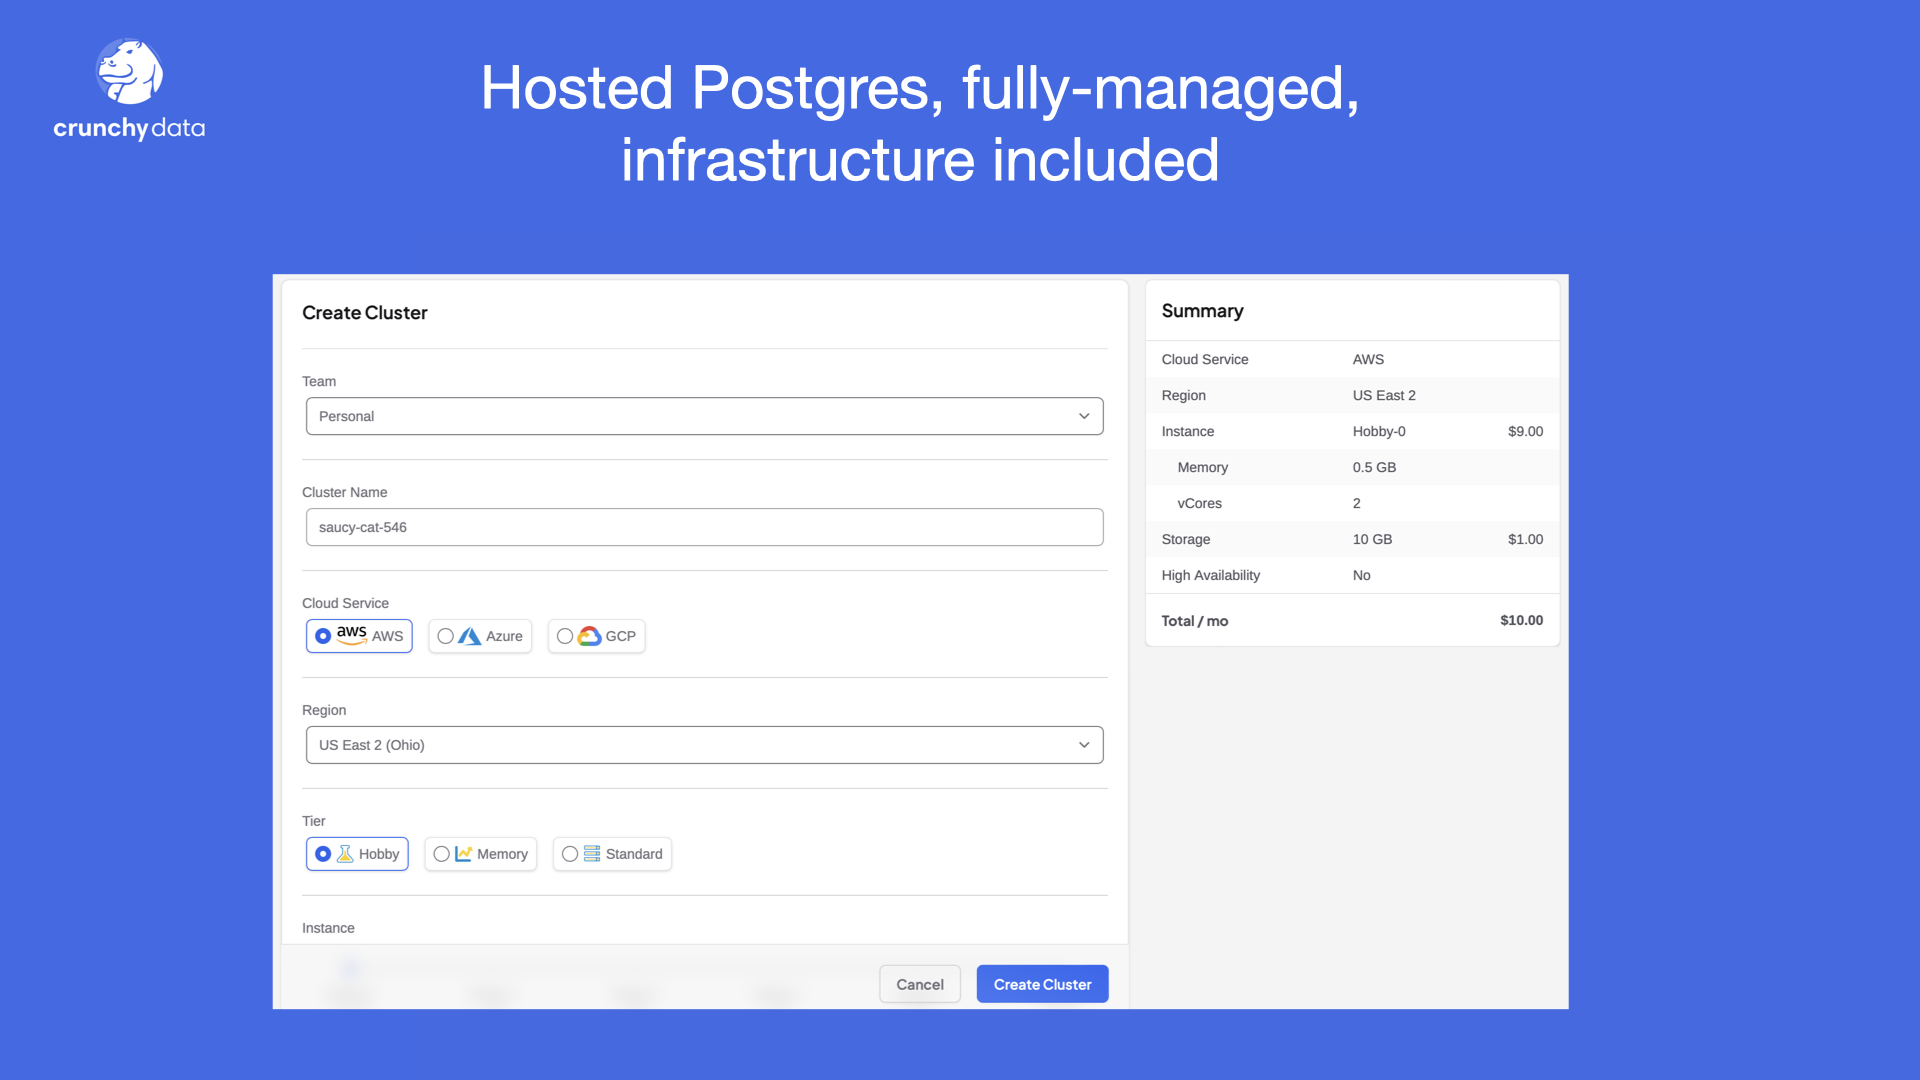The width and height of the screenshot is (1920, 1080).
Task: Click the Hobby flask icon
Action: (345, 854)
